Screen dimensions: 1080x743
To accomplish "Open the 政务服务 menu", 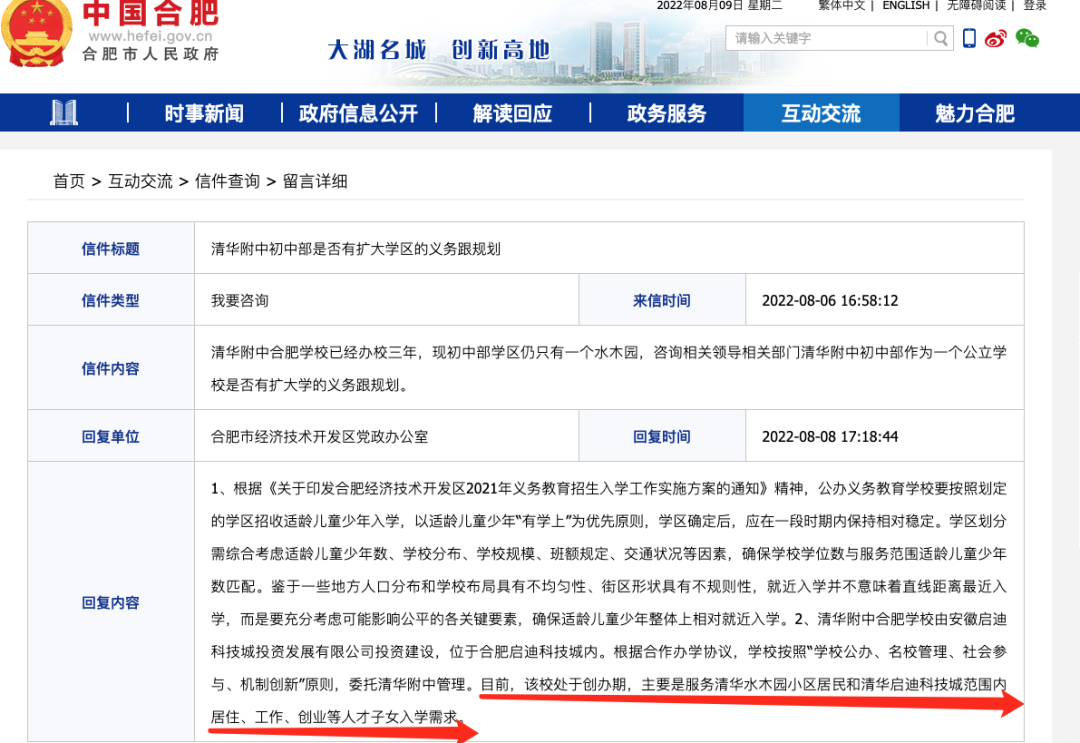I will point(667,113).
